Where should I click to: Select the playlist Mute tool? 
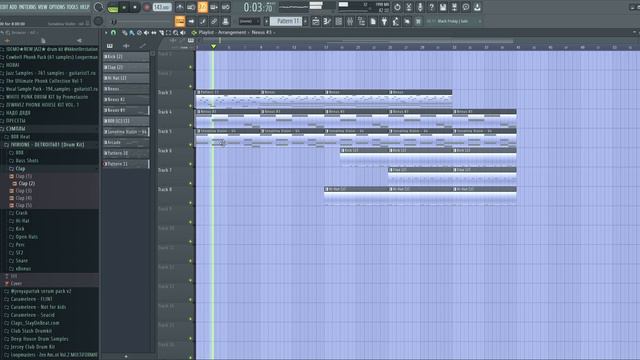click(147, 33)
